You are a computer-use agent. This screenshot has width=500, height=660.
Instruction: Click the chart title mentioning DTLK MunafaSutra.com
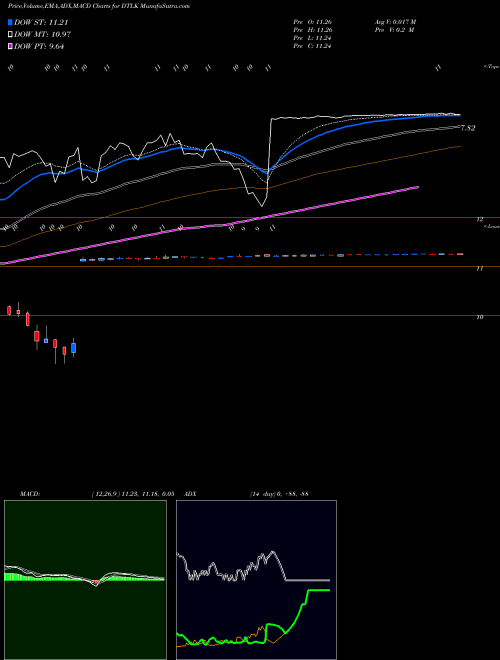click(x=98, y=6)
